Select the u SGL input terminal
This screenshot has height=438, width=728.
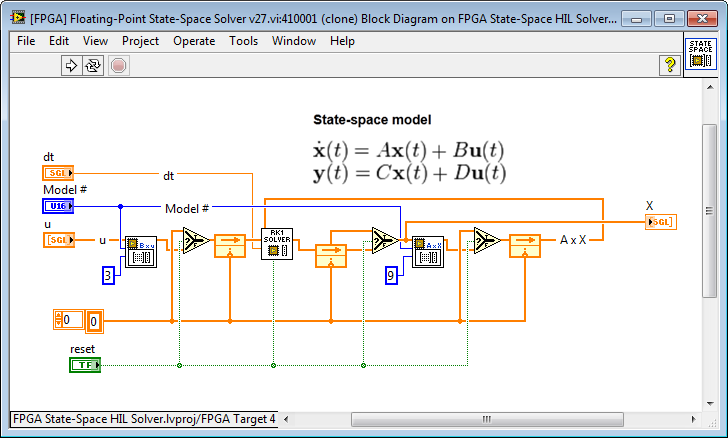click(x=59, y=240)
